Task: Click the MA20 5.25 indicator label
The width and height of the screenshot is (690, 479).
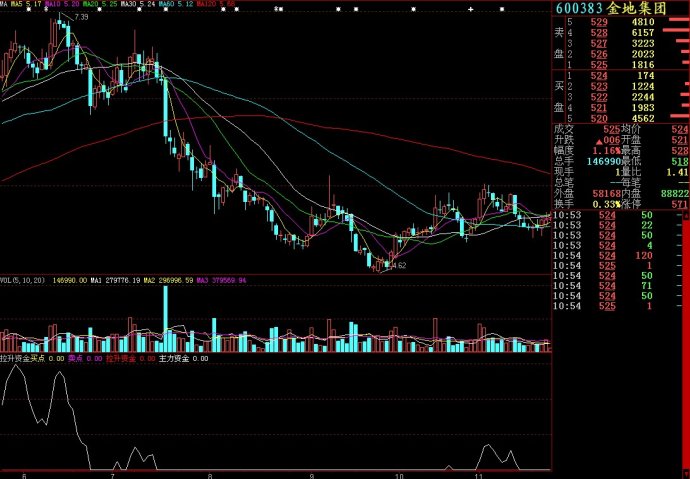Action: pos(100,4)
